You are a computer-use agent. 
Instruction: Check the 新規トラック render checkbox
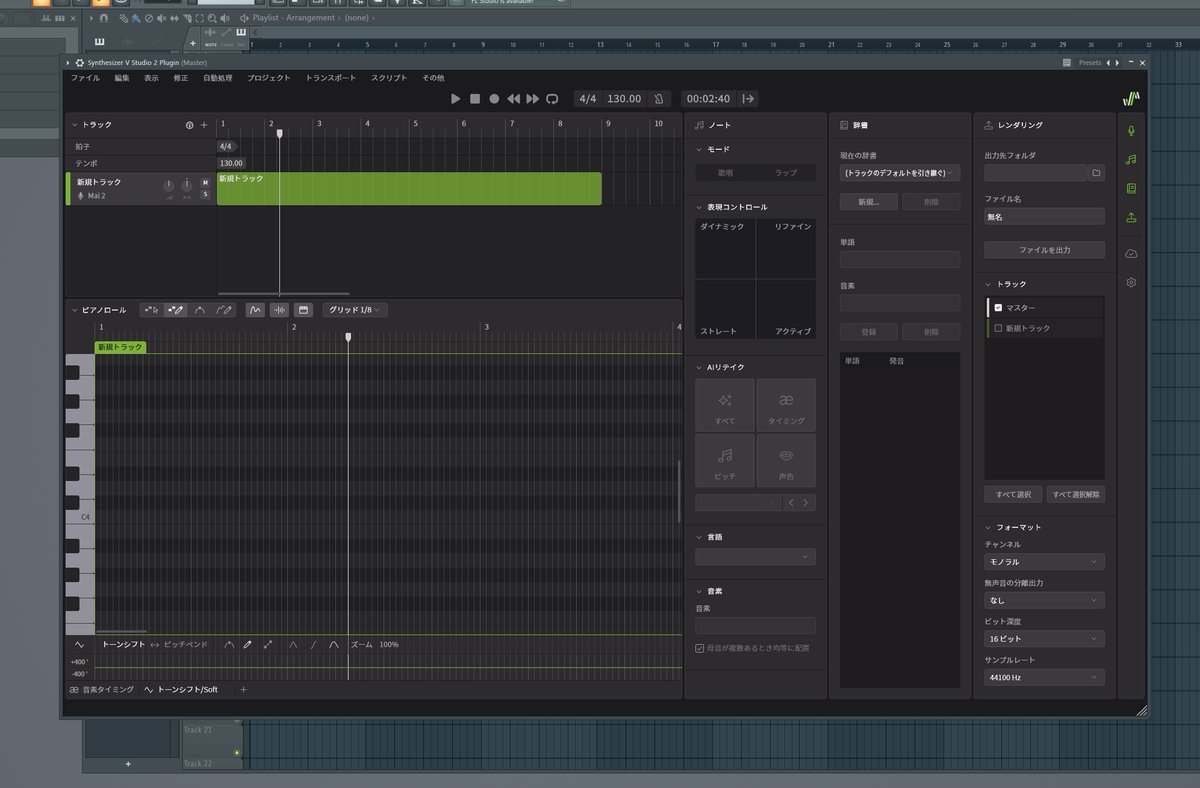(x=998, y=328)
